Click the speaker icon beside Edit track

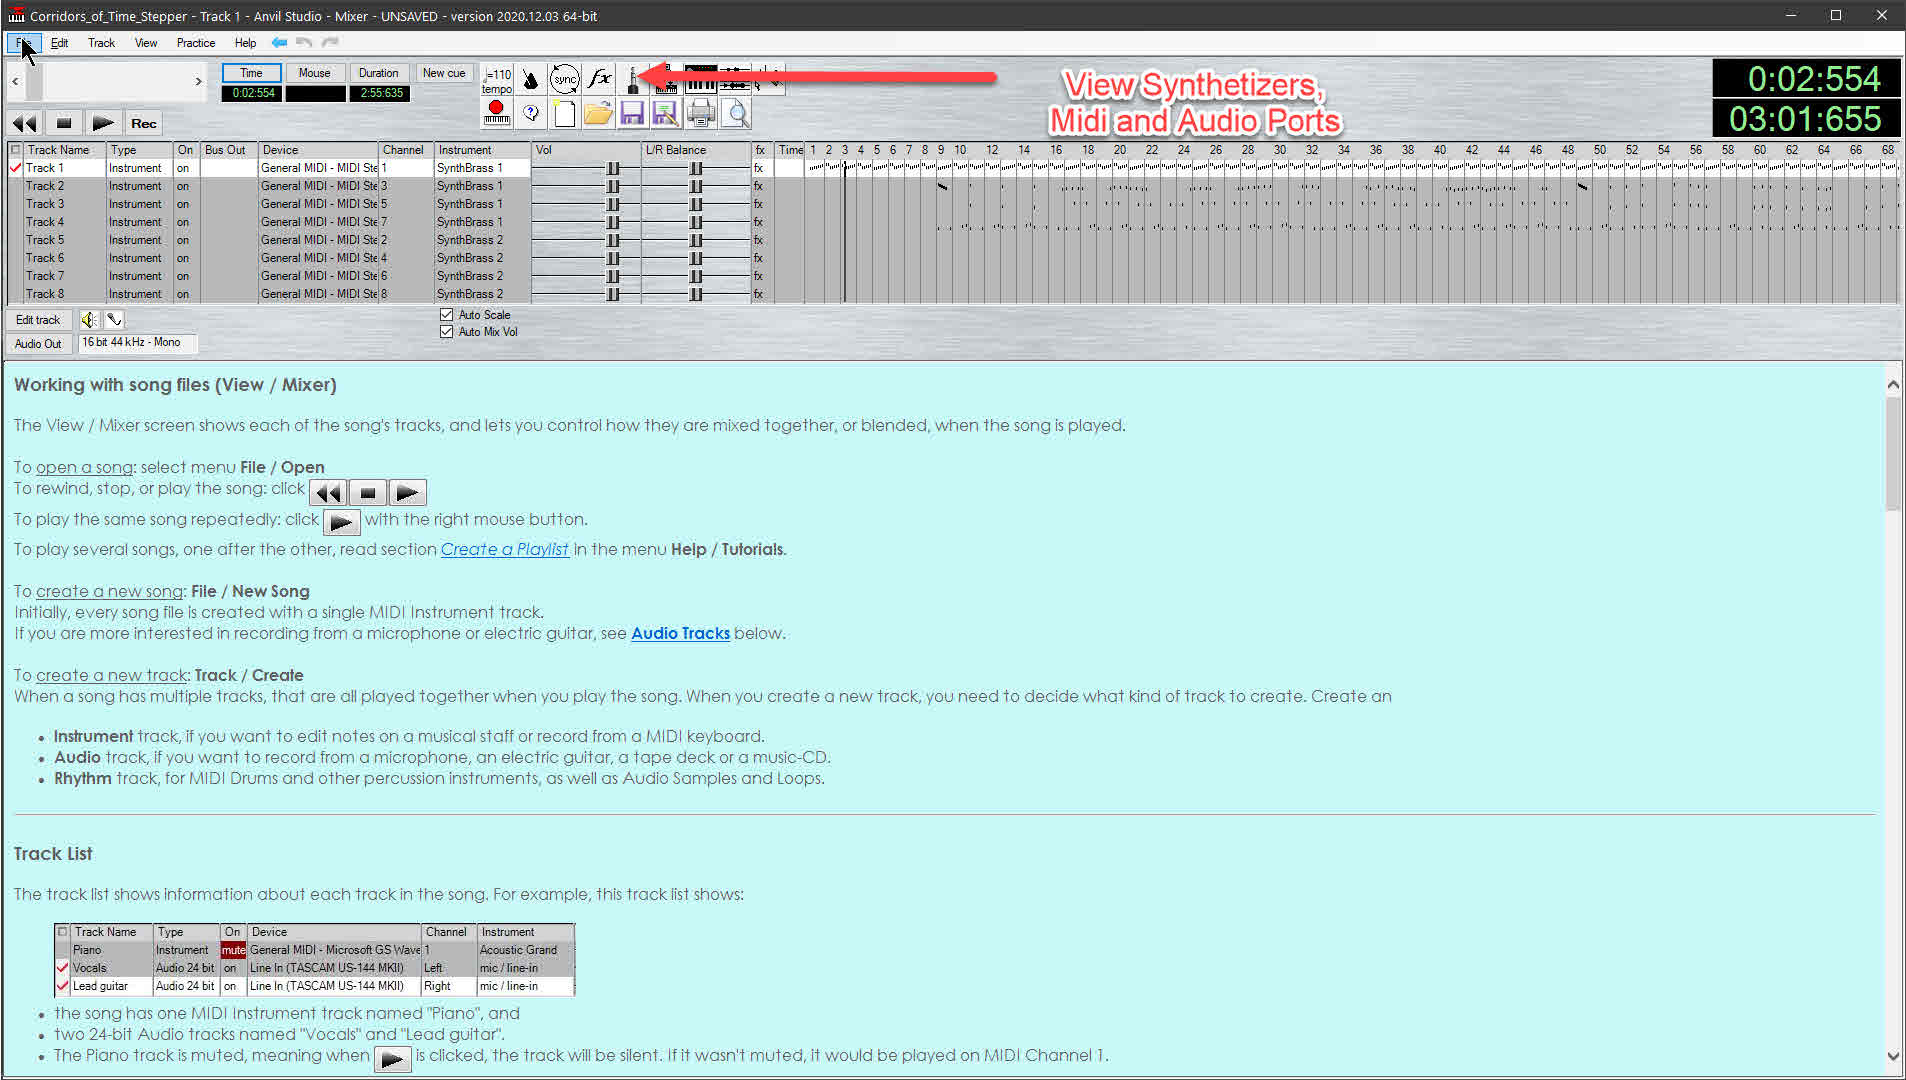[x=89, y=320]
